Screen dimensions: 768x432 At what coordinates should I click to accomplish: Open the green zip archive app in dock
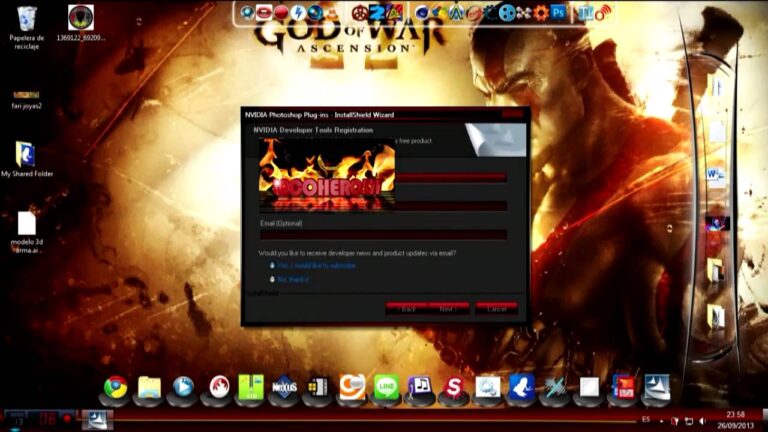251,387
